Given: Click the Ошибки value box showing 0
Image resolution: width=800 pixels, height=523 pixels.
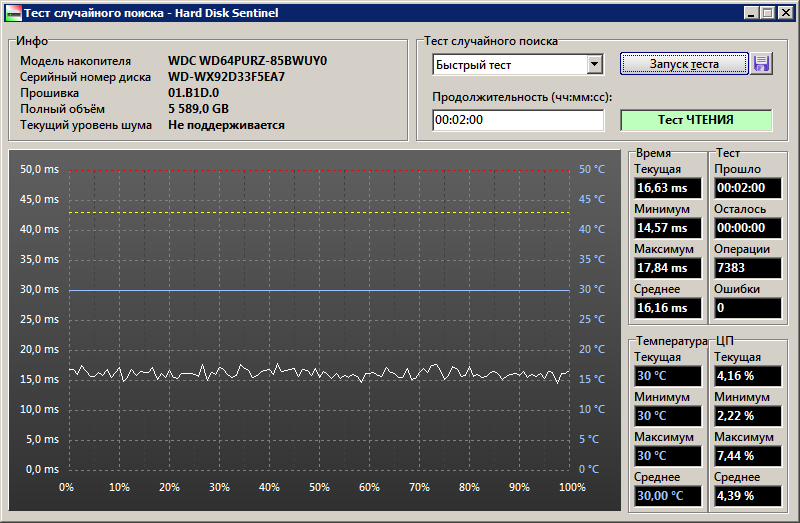Looking at the screenshot, I should [x=747, y=308].
